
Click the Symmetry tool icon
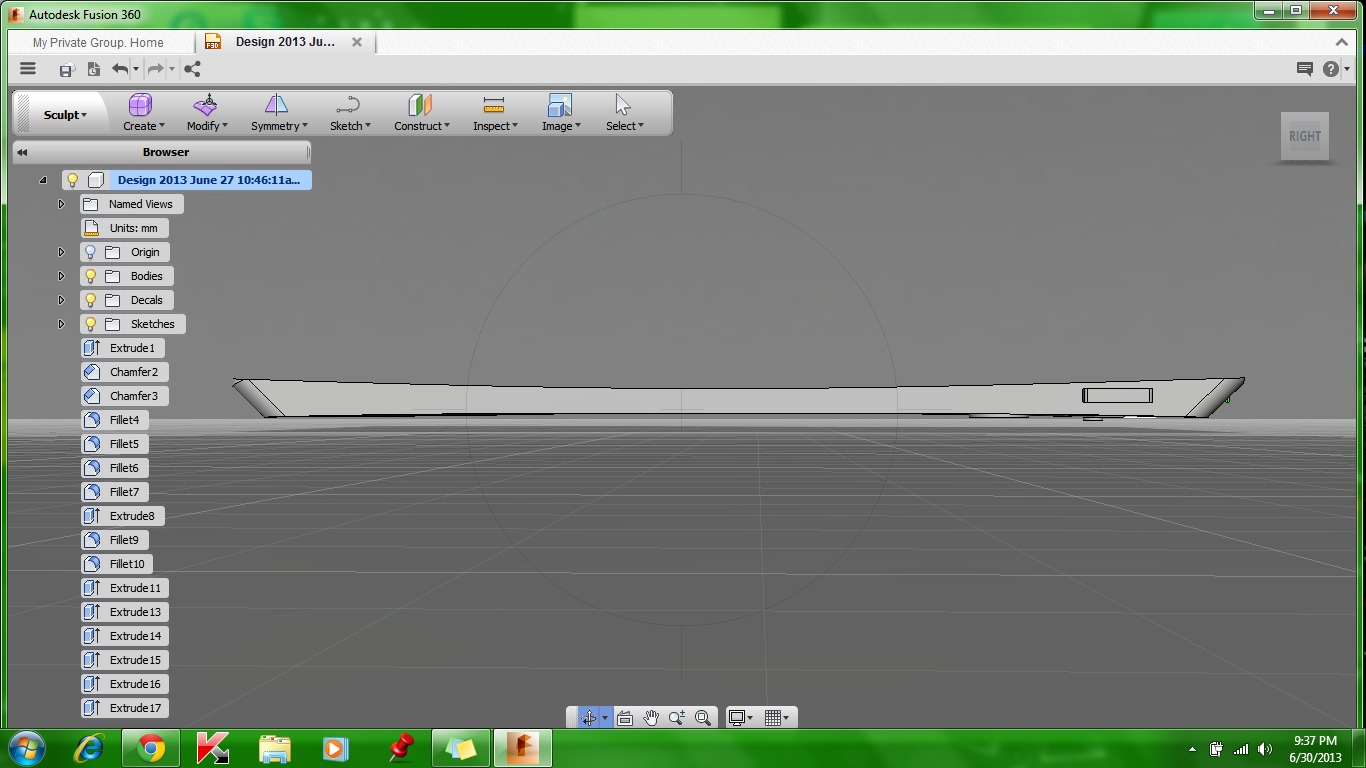tap(277, 107)
